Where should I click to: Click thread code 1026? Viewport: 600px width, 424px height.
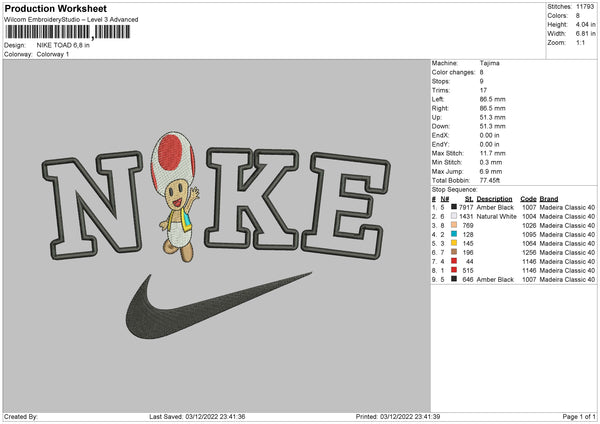(x=529, y=225)
